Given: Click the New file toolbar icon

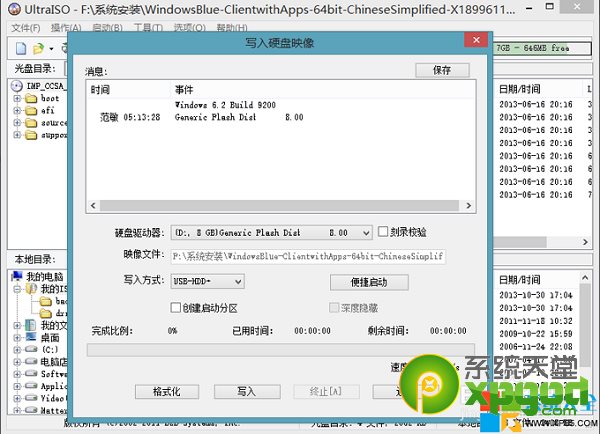Looking at the screenshot, I should coord(20,48).
